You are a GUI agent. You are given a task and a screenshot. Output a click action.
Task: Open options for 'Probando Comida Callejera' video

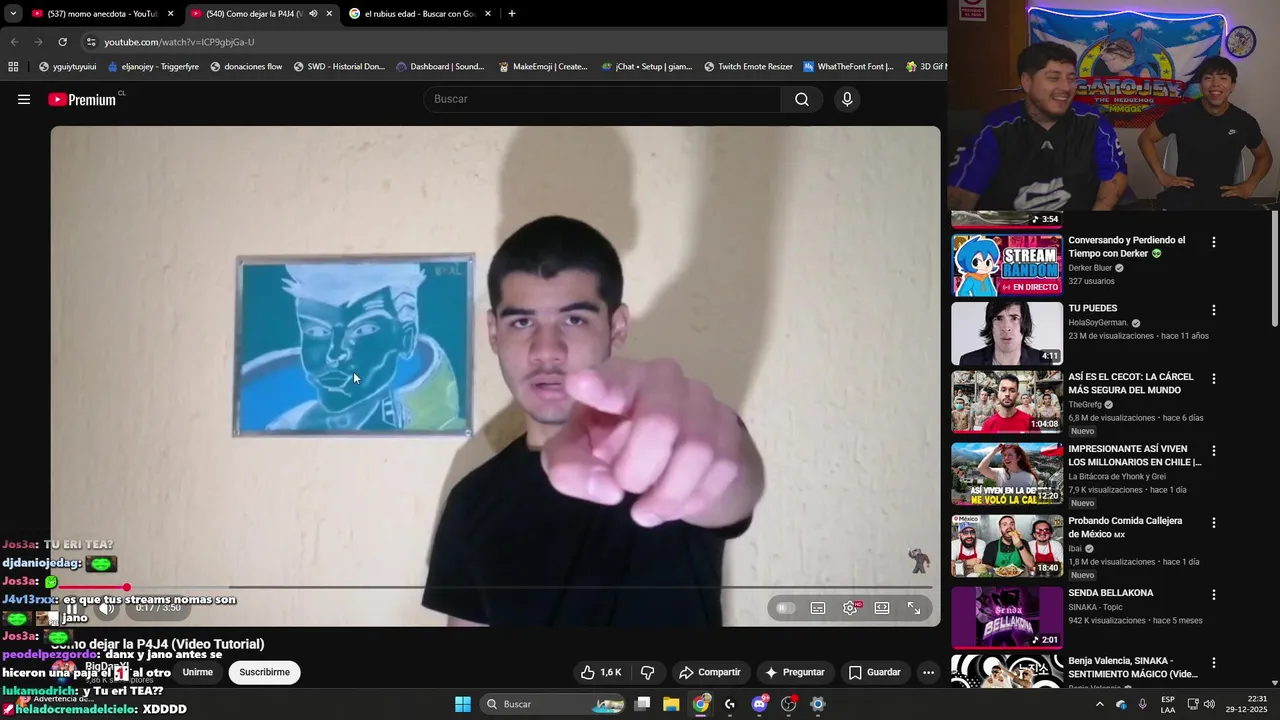click(x=1214, y=523)
